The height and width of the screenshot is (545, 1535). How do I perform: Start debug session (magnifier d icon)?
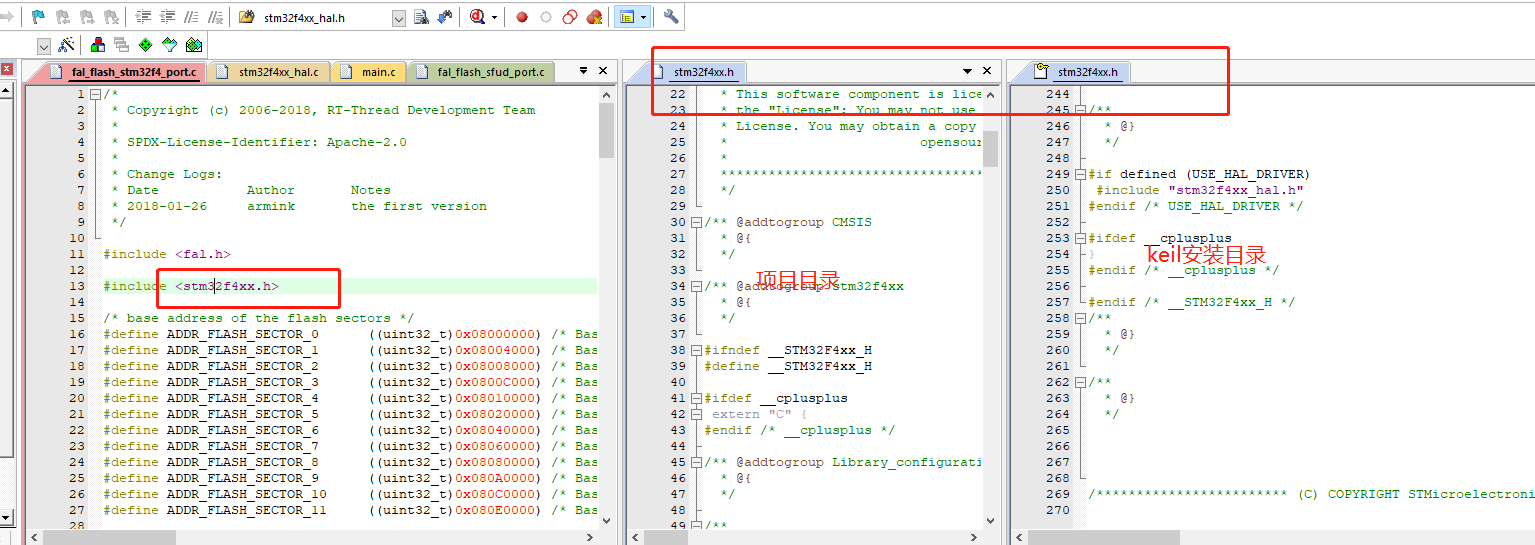point(477,17)
